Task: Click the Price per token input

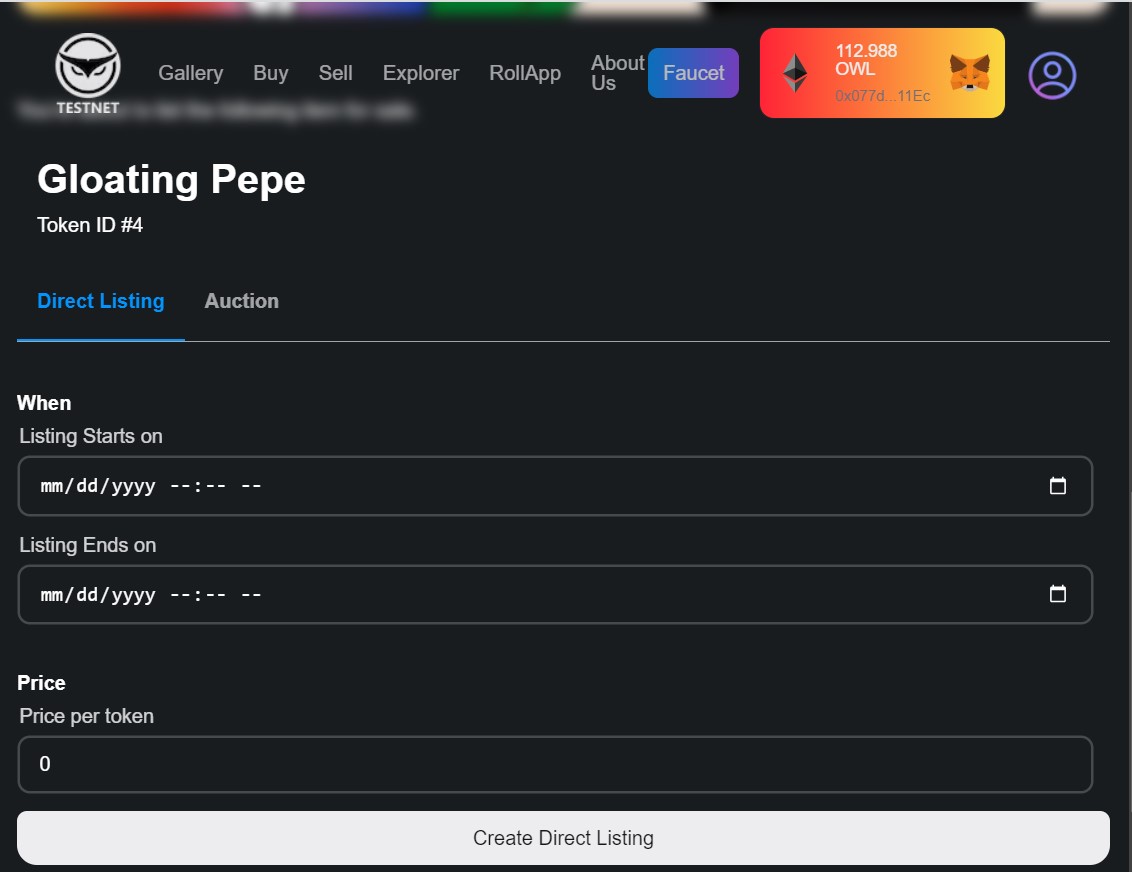Action: point(555,764)
